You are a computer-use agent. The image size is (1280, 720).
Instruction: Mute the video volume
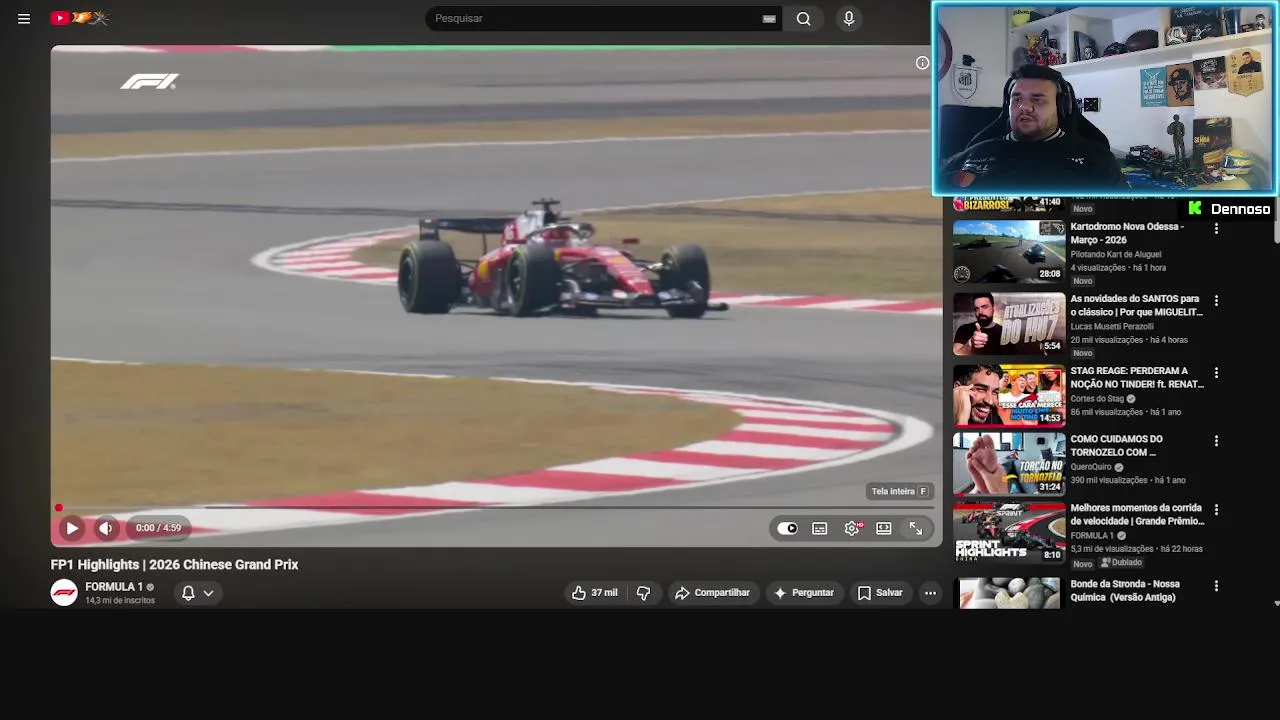point(106,528)
